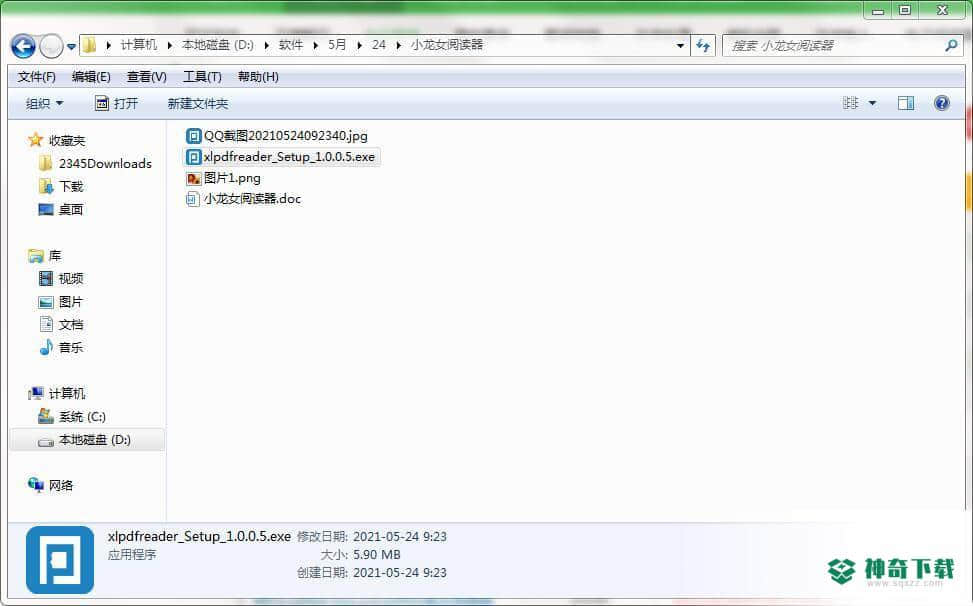Screen dimensions: 973x606
Task: Click the large xlpdfreader icon in details pane
Action: coord(60,560)
